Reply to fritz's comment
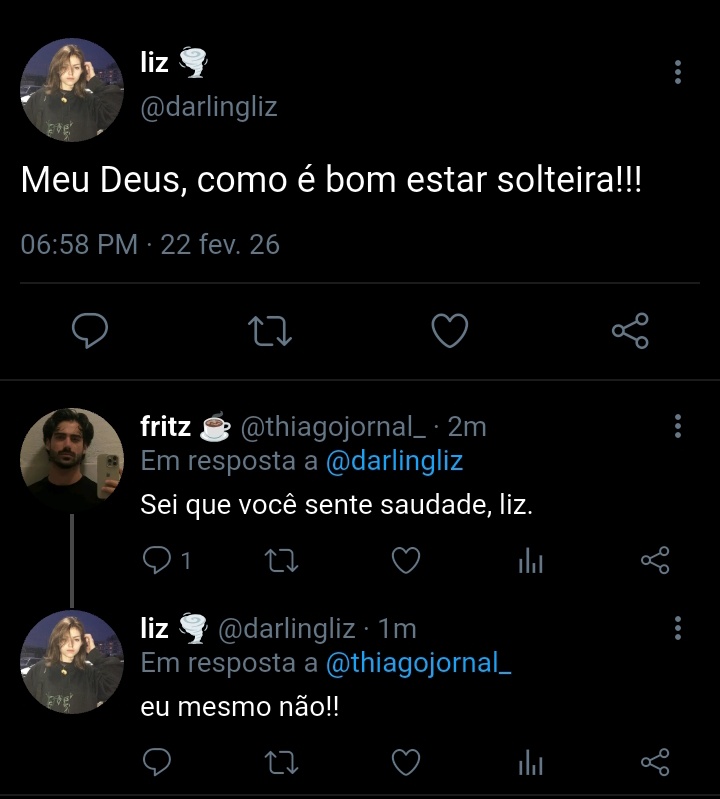This screenshot has width=720, height=799. tap(157, 562)
